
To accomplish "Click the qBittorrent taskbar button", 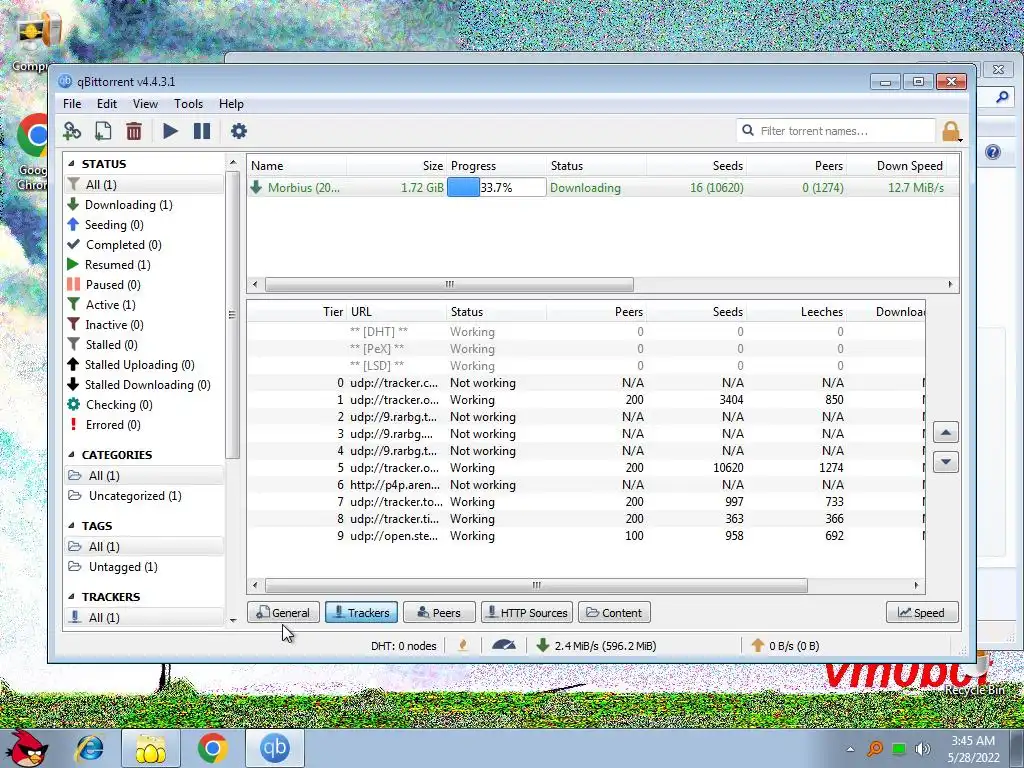I will [x=274, y=748].
